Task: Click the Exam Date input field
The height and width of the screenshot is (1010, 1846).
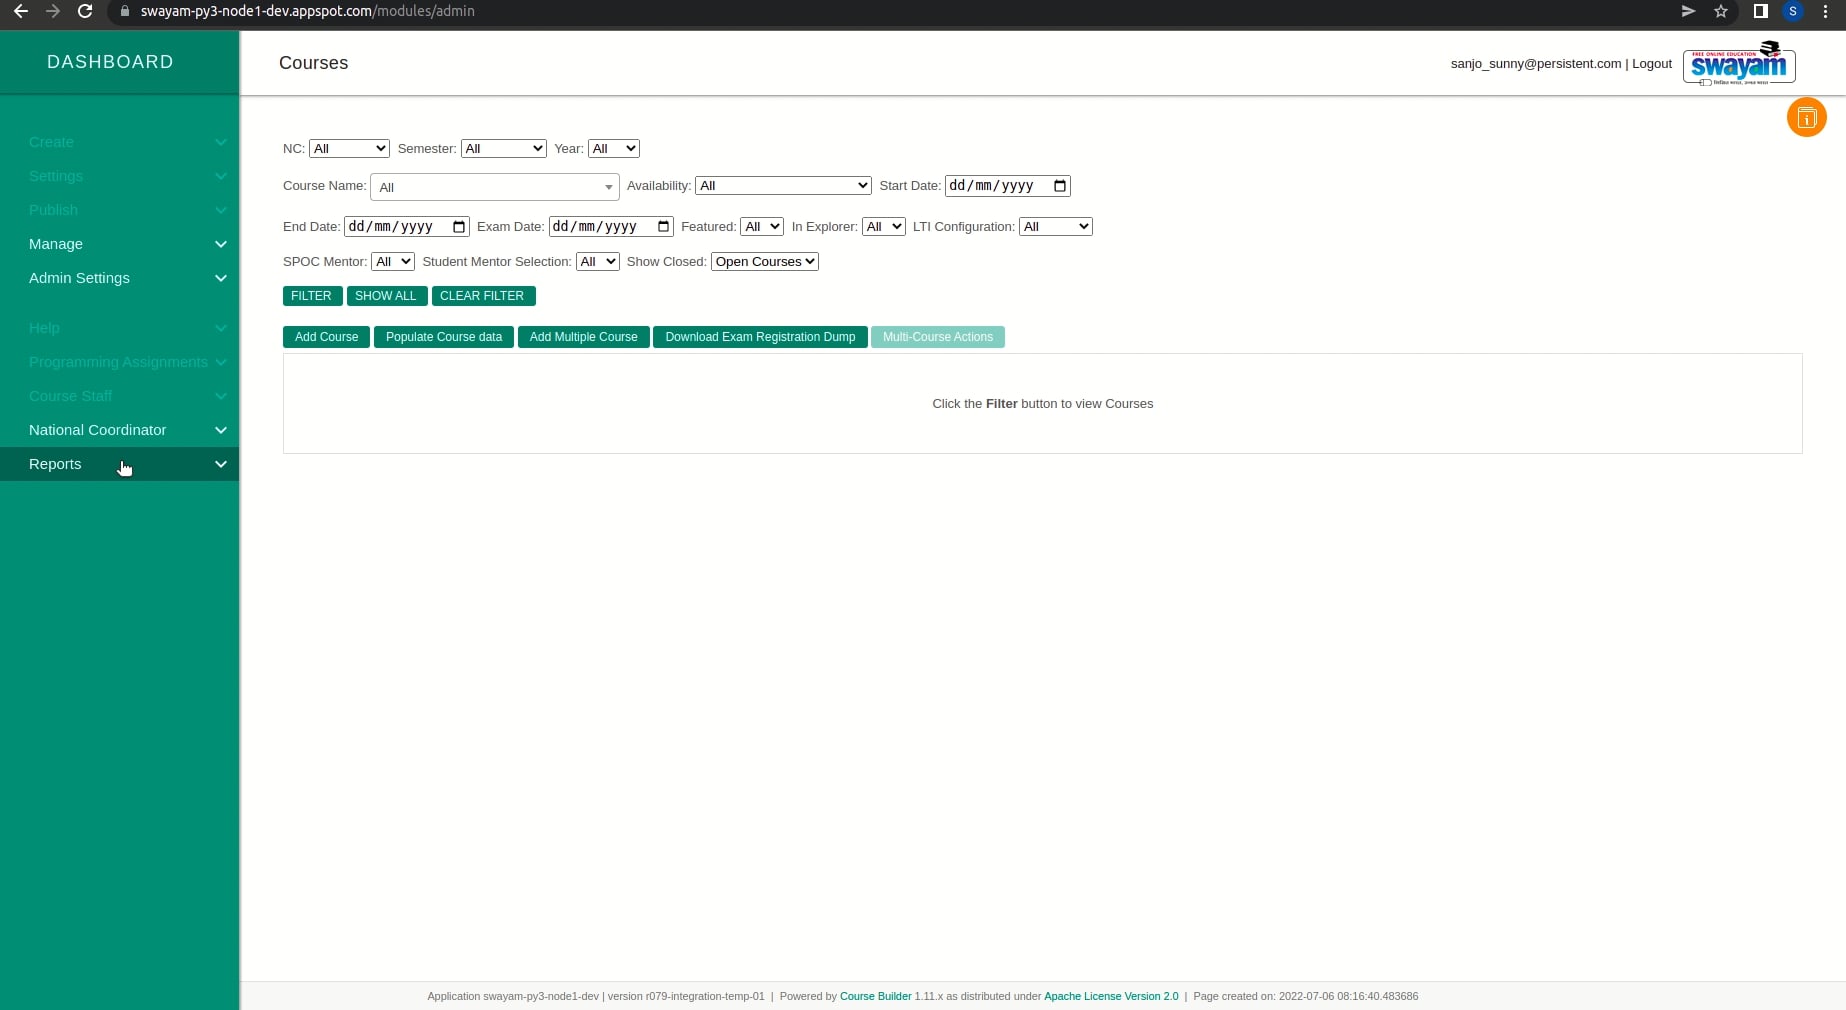Action: pyautogui.click(x=605, y=226)
